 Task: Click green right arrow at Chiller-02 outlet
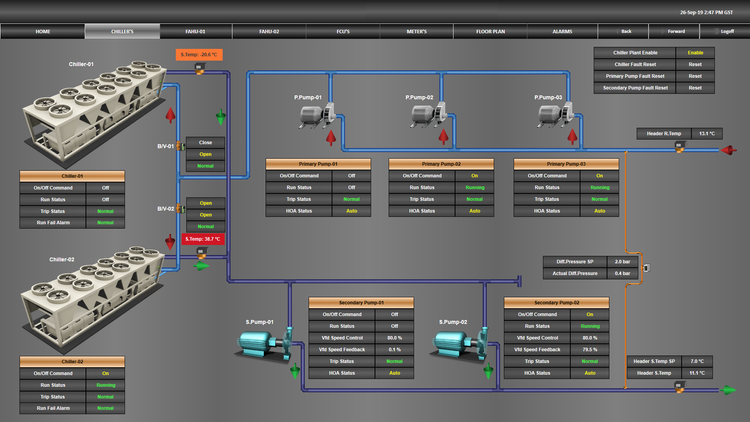point(201,266)
